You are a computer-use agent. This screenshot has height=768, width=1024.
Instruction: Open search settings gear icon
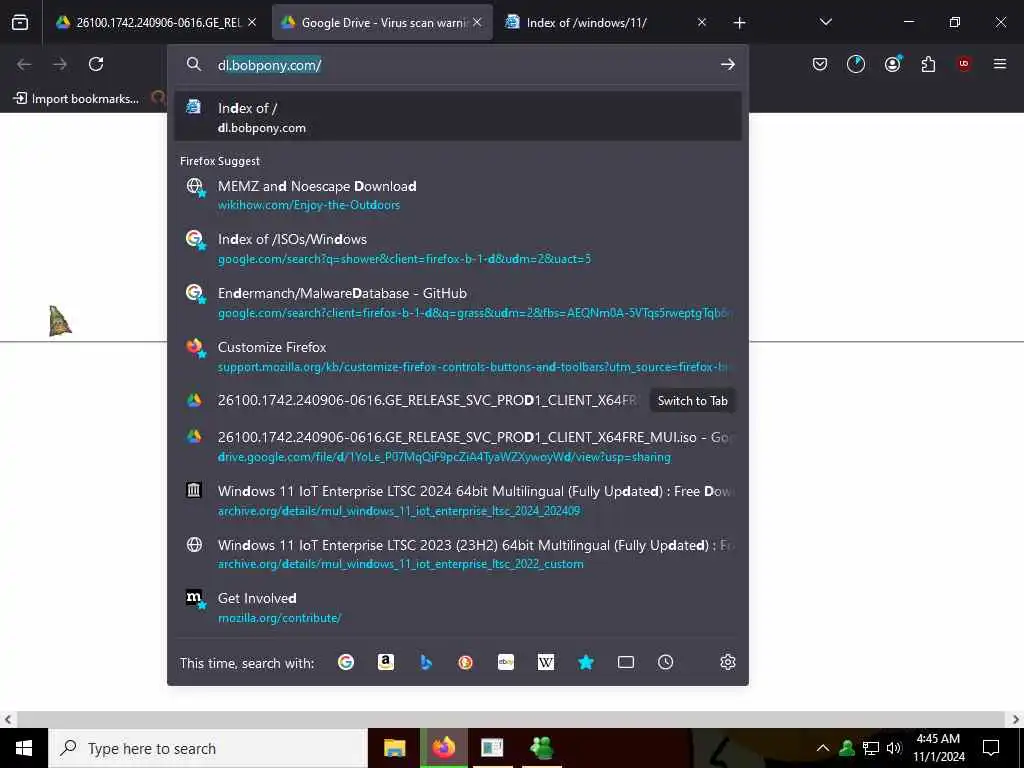[x=728, y=662]
